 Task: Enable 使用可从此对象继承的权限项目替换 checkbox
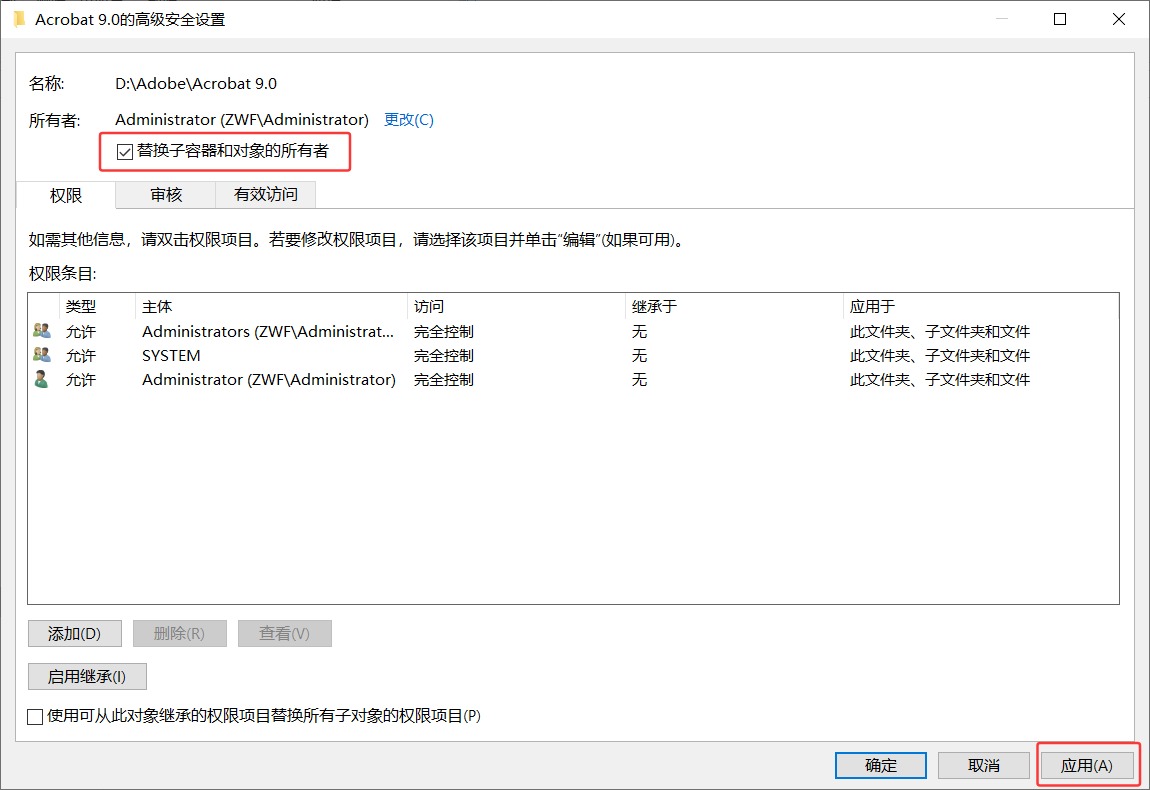[x=35, y=716]
